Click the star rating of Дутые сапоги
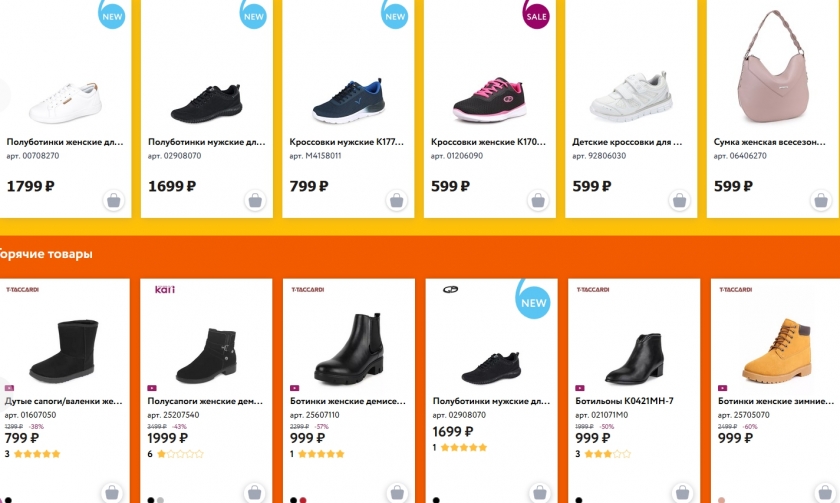 tap(39, 454)
